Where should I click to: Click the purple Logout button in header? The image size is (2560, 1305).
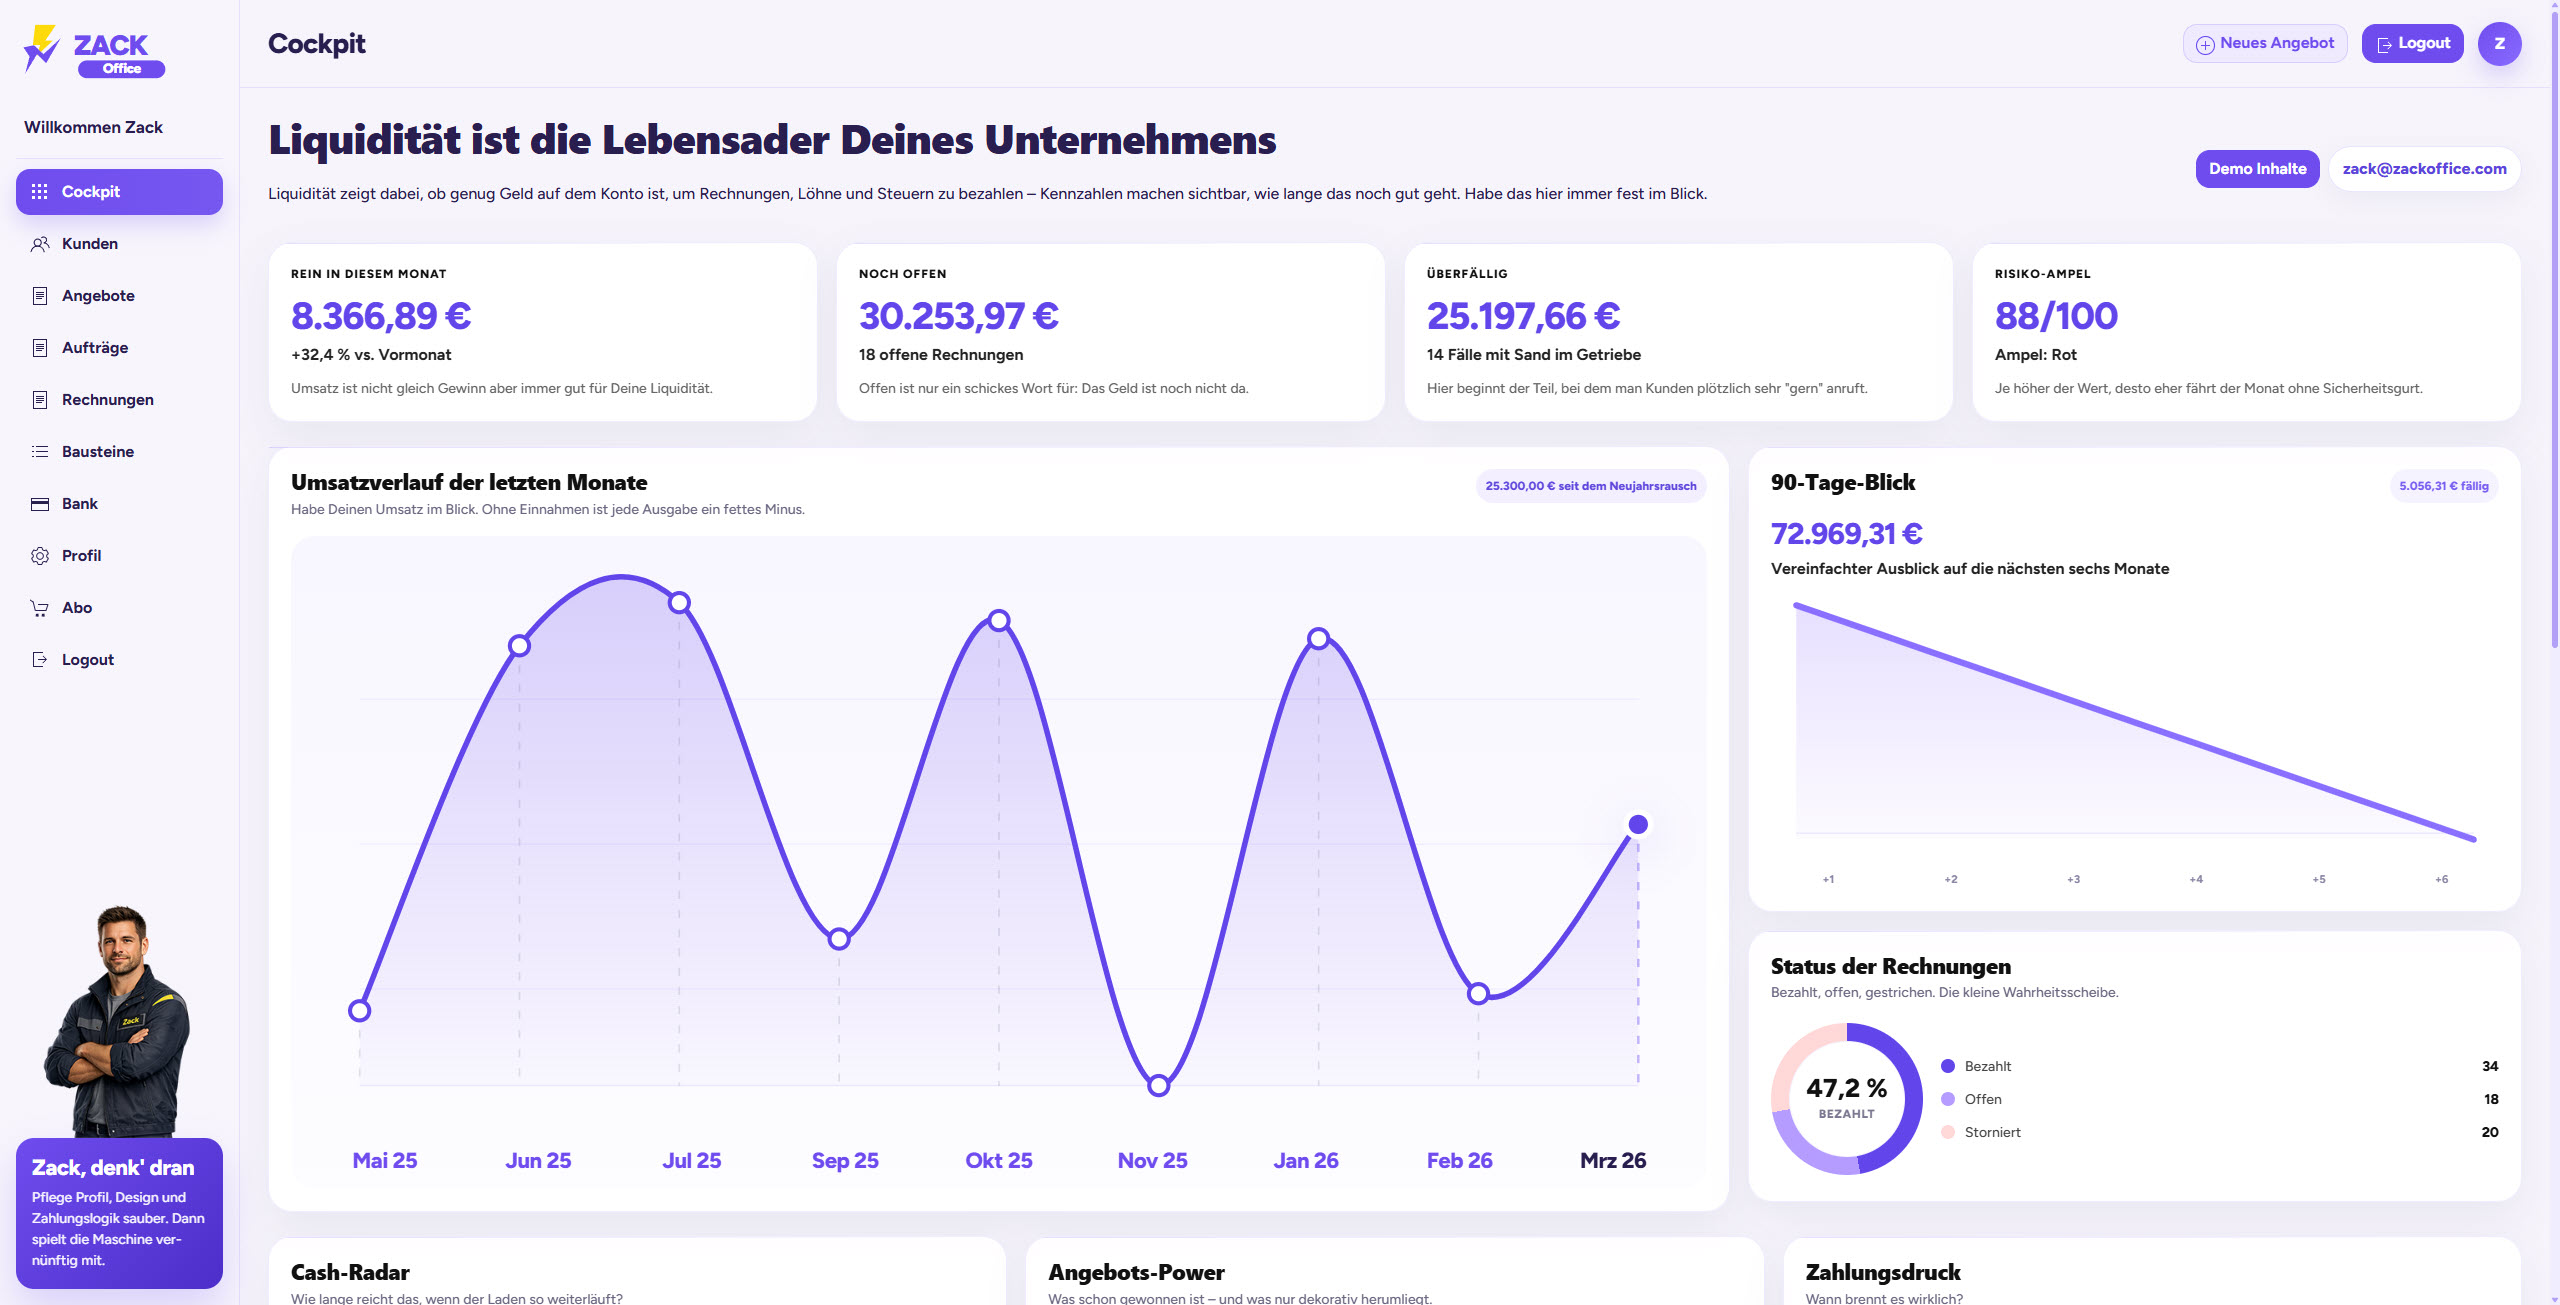coord(2412,44)
